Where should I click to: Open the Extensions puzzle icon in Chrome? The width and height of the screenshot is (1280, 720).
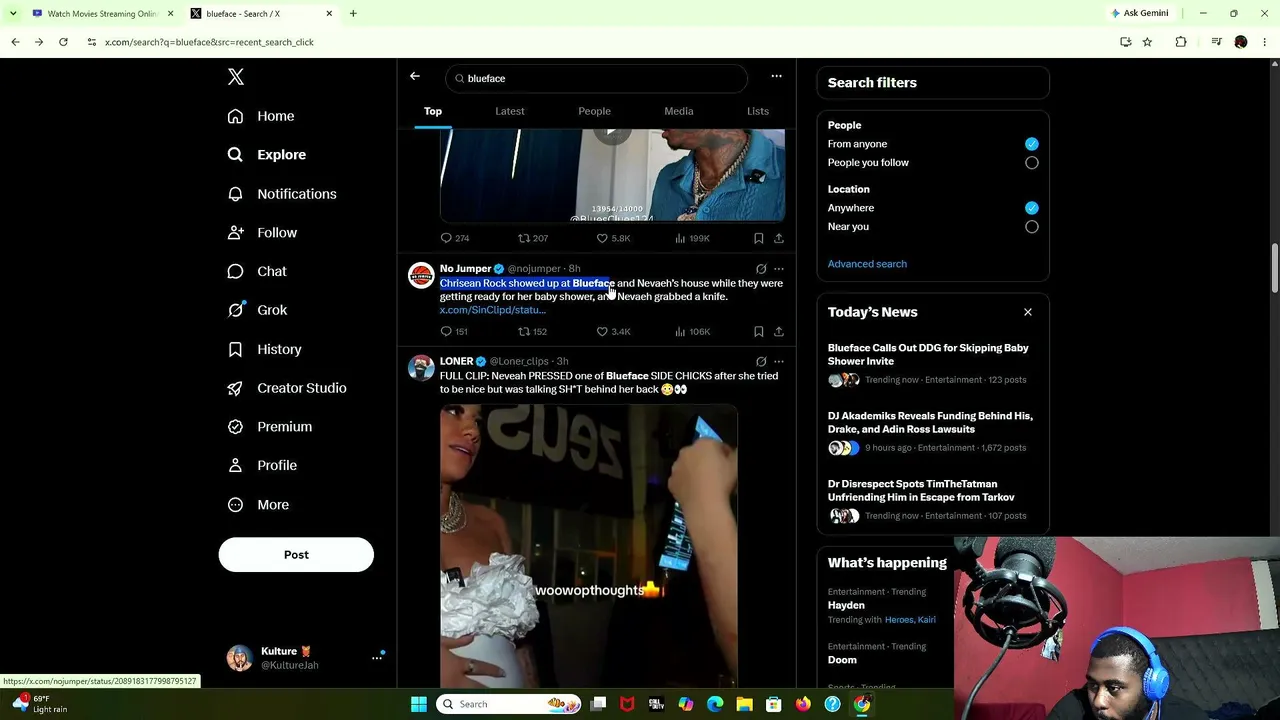pyautogui.click(x=1181, y=42)
